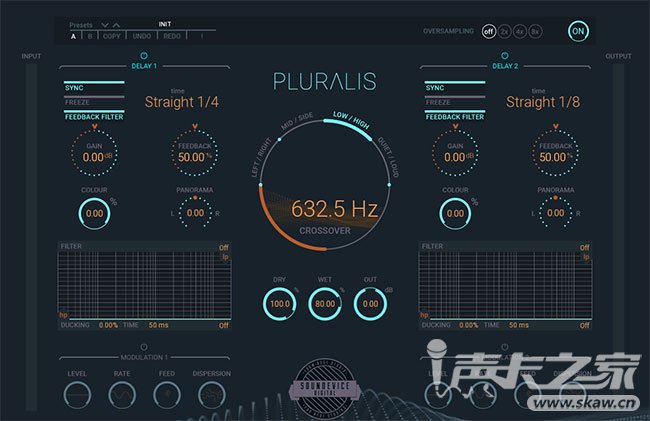Select LEFT / RIGHT split mode
The image size is (650, 421).
click(x=261, y=157)
